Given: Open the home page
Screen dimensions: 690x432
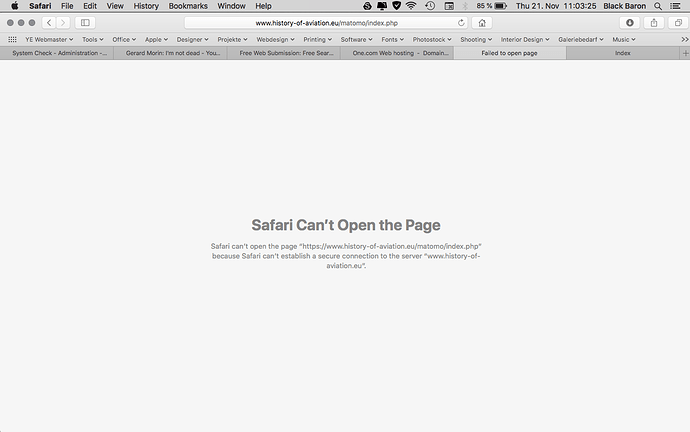Looking at the screenshot, I should click(482, 23).
